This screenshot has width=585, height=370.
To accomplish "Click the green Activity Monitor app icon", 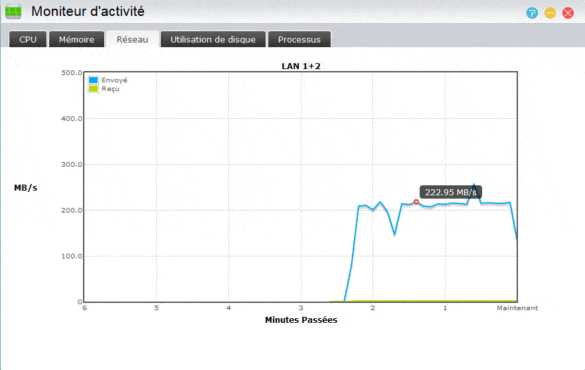I will pos(13,12).
